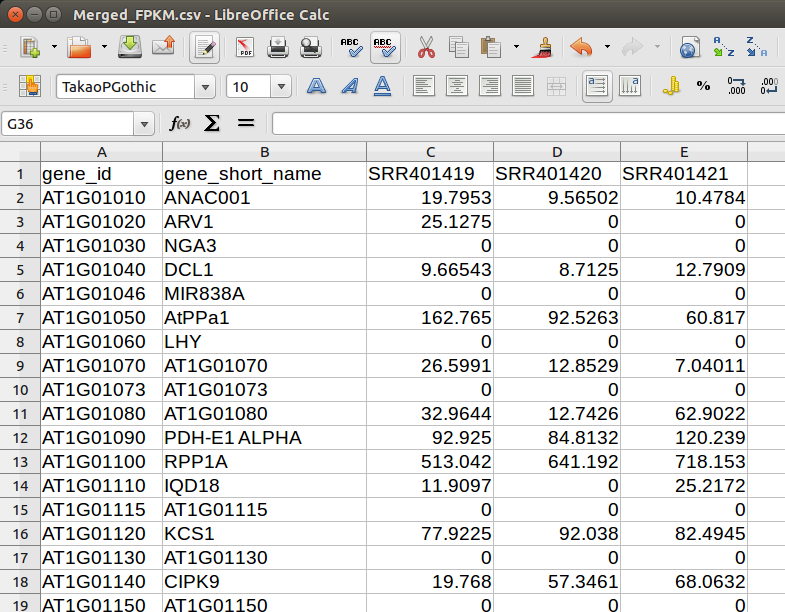Image resolution: width=785 pixels, height=612 pixels.
Task: Click the Open file folder icon
Action: (x=80, y=48)
